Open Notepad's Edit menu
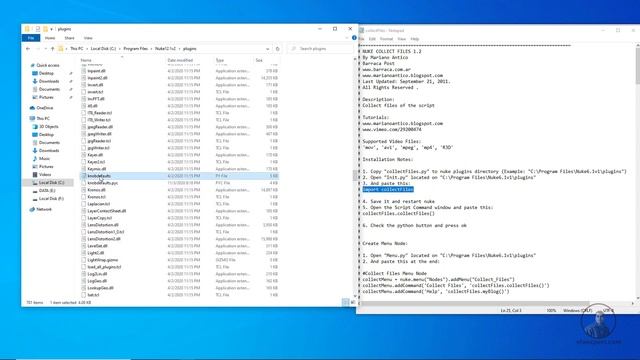Image resolution: width=640 pixels, height=360 pixels. 372,39
